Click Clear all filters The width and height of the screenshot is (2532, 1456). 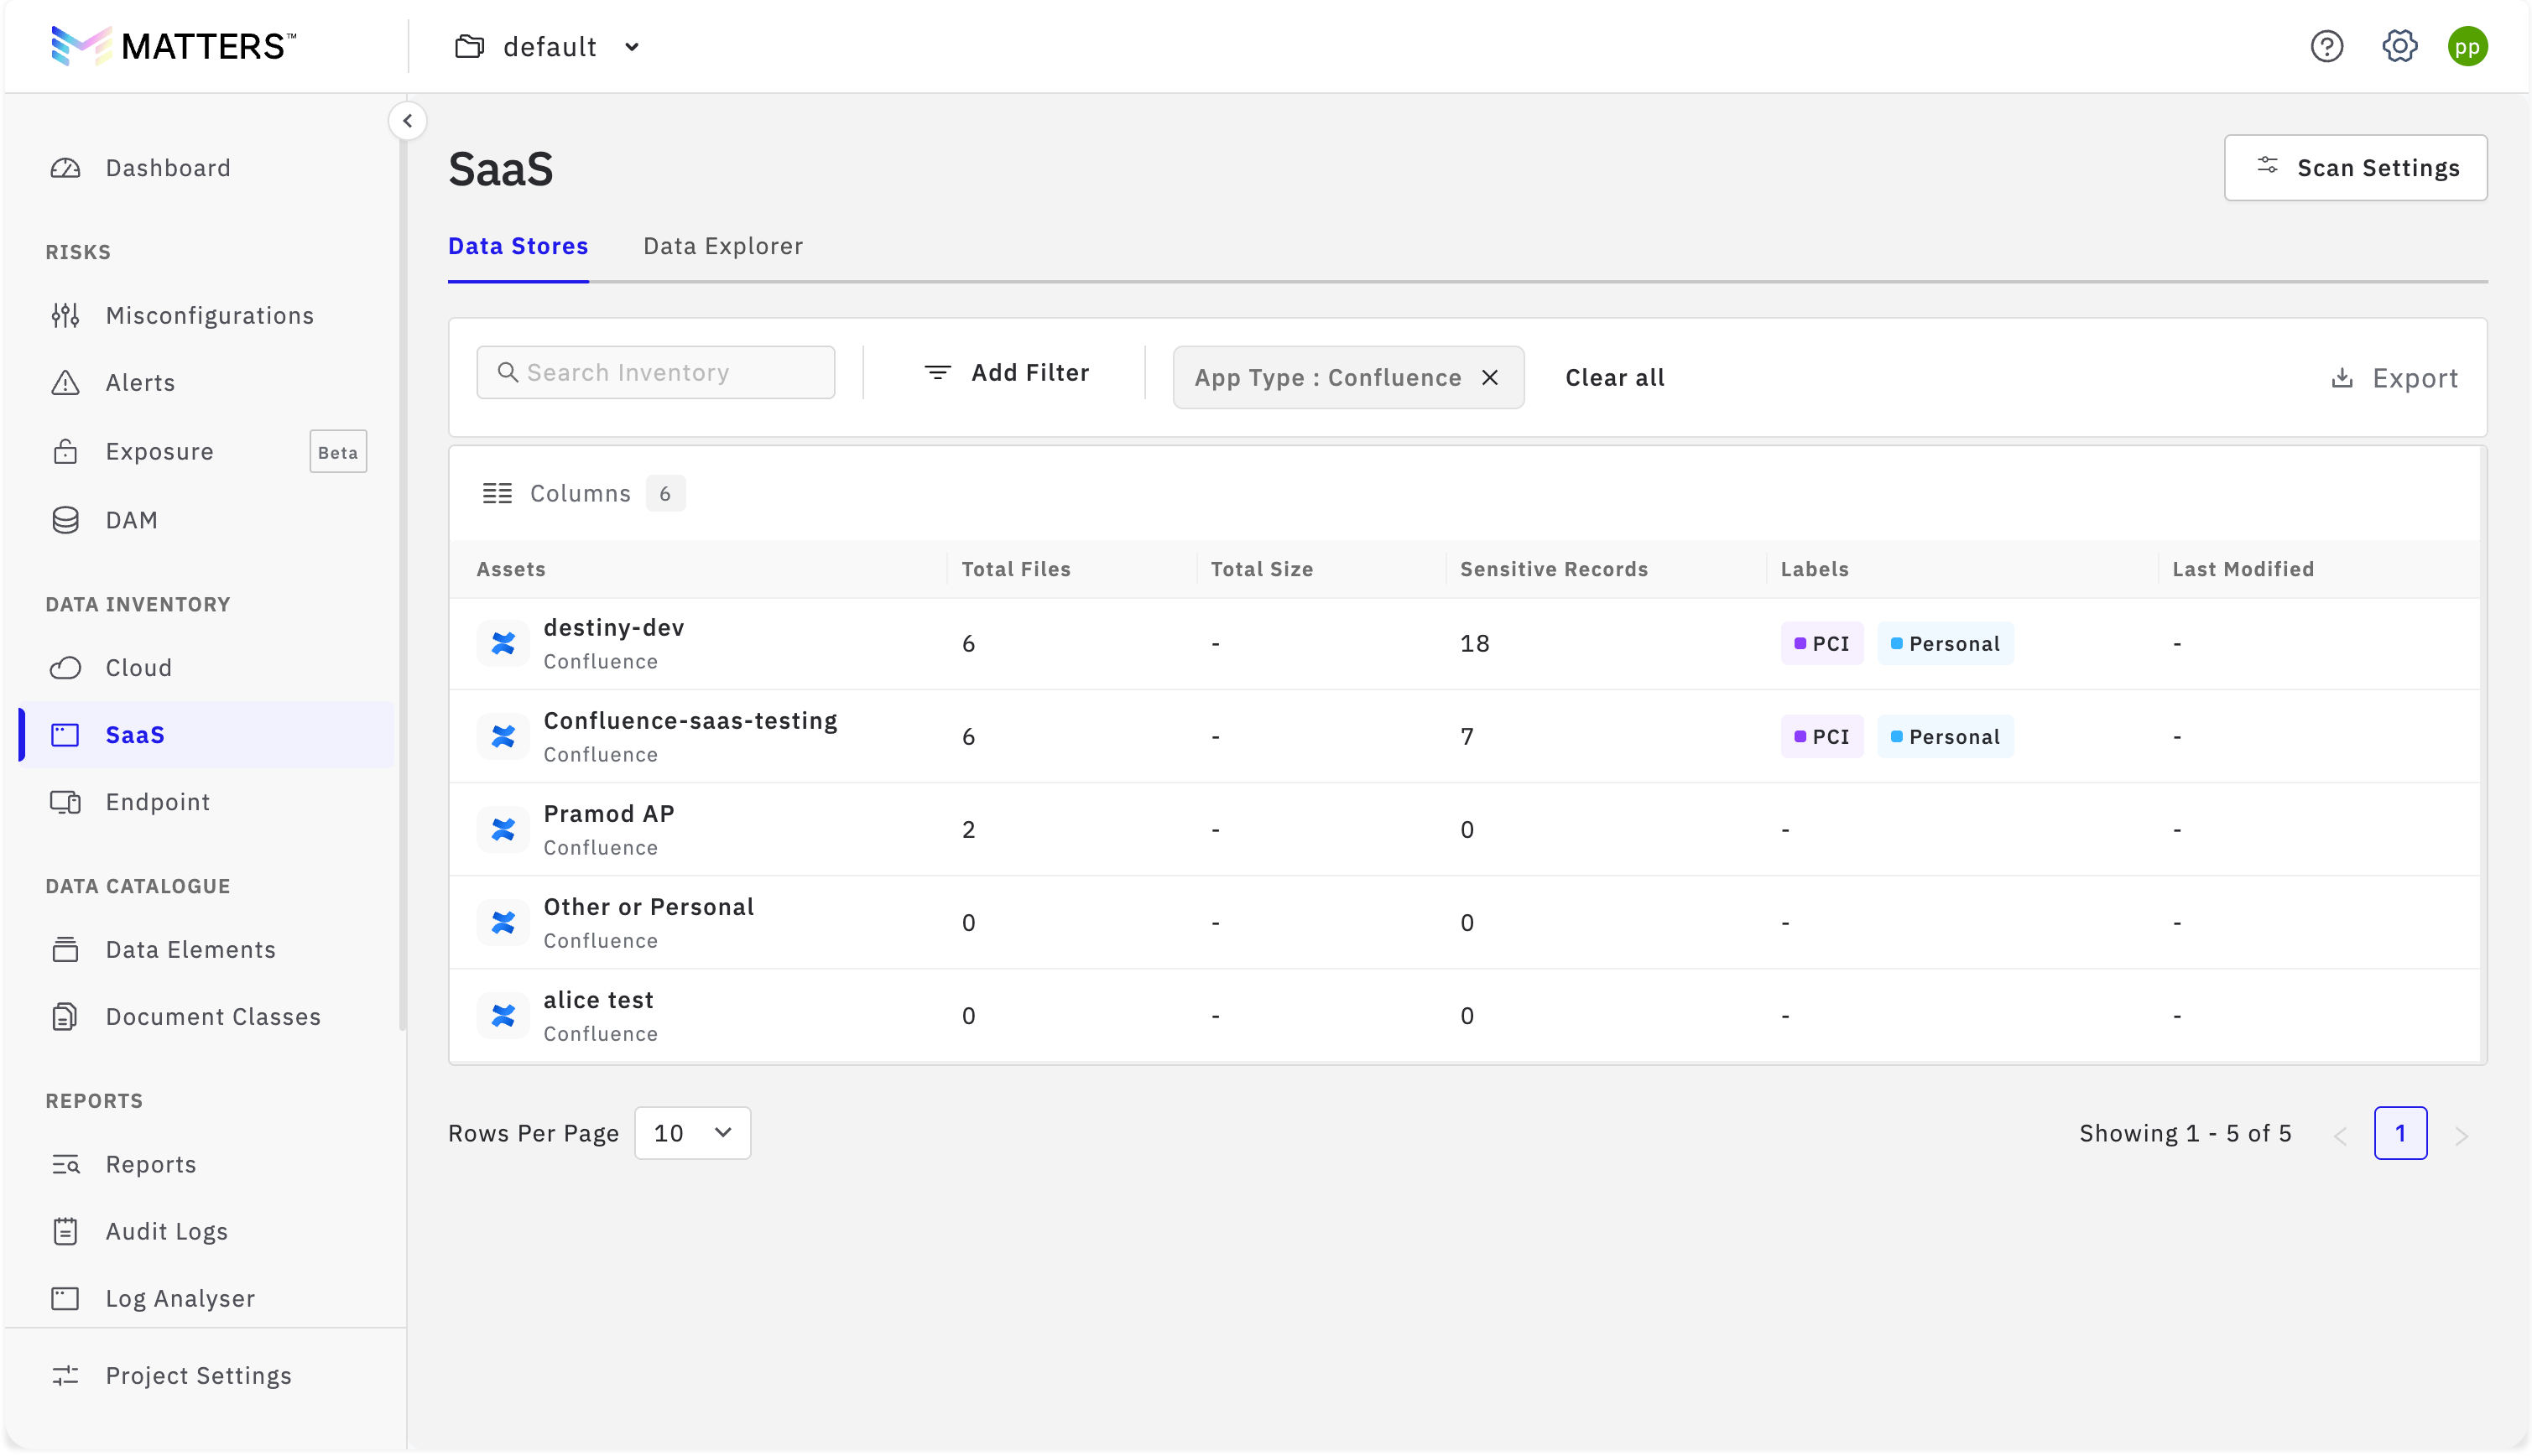(x=1614, y=378)
